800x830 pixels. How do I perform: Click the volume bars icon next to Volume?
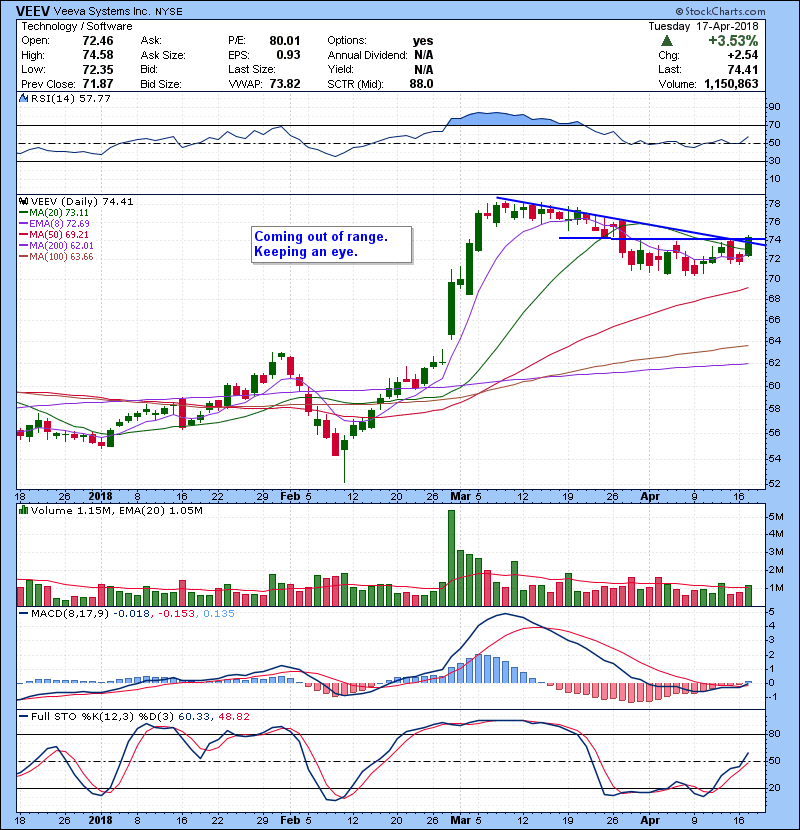(x=23, y=510)
